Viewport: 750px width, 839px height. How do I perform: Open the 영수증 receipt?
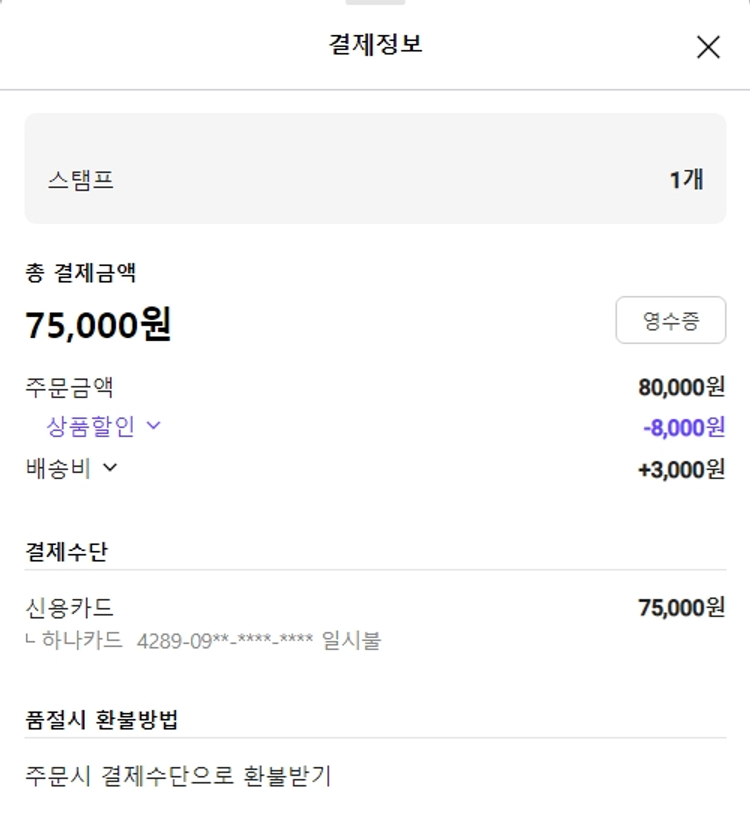(670, 320)
